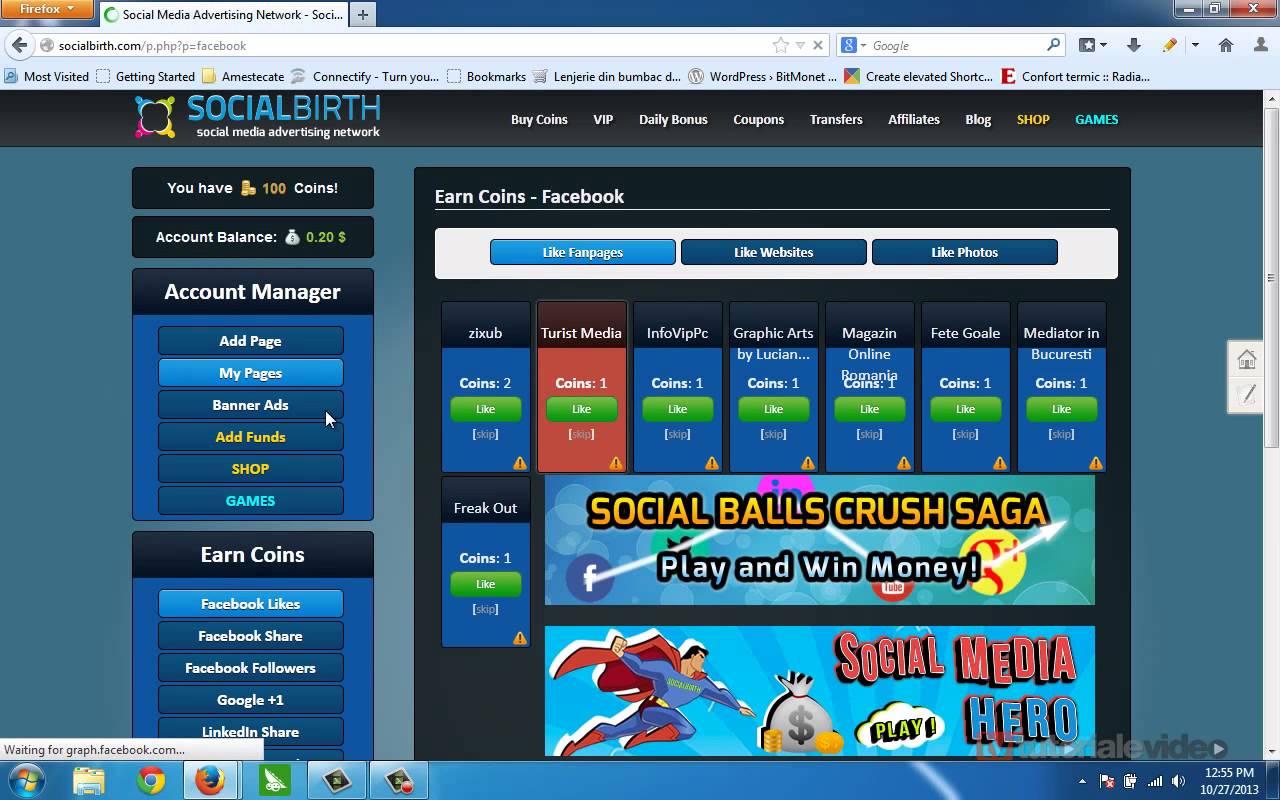Click warning icon on Magazin Online card
This screenshot has width=1280, height=800.
pyautogui.click(x=904, y=463)
